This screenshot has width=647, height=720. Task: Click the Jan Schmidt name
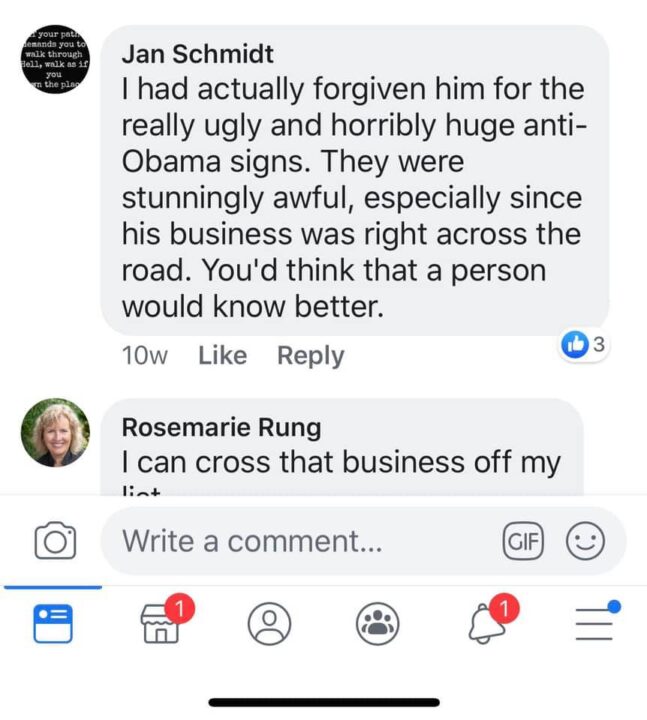tap(197, 54)
